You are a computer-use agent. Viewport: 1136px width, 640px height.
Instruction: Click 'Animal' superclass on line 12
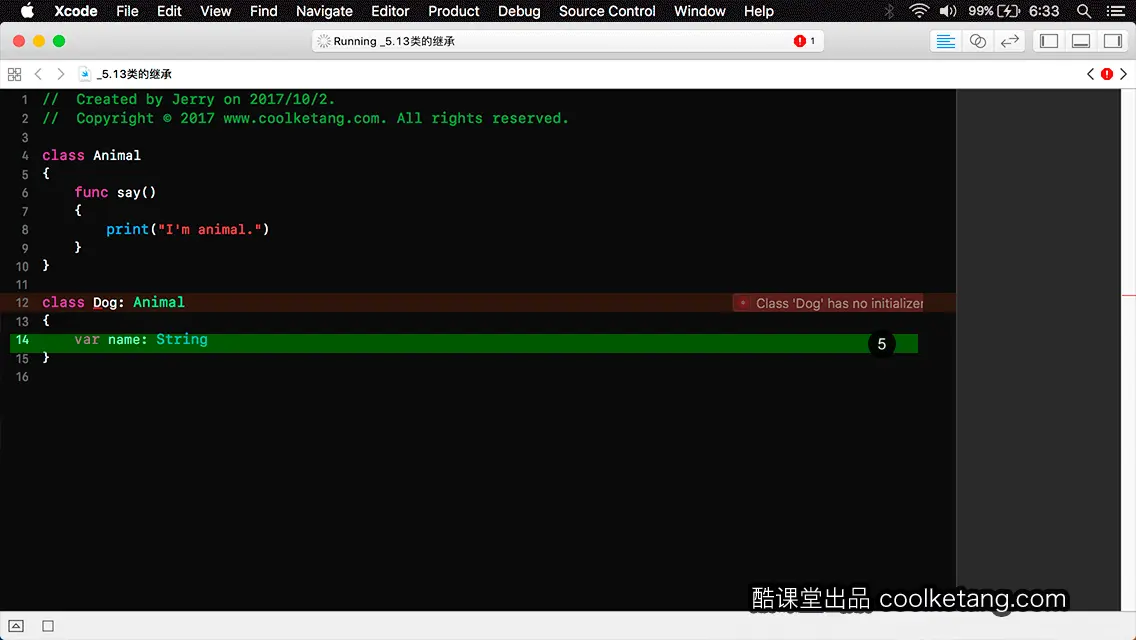[x=159, y=302]
